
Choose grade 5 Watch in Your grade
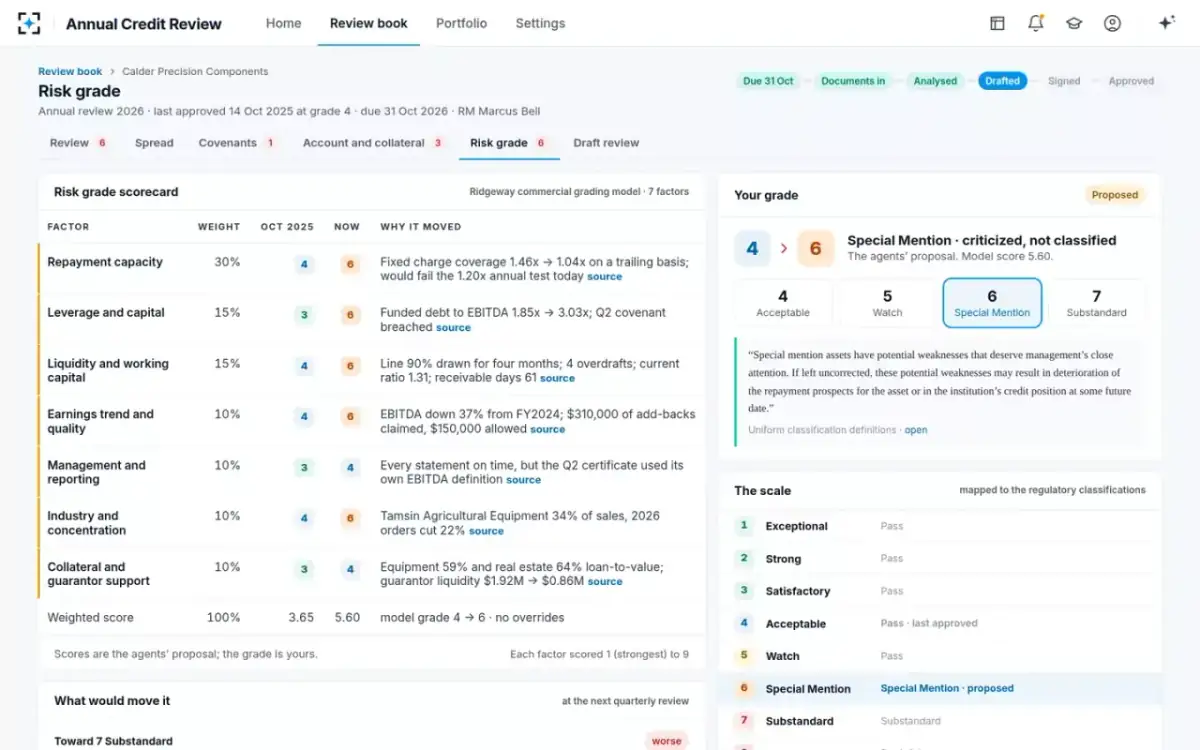[887, 303]
